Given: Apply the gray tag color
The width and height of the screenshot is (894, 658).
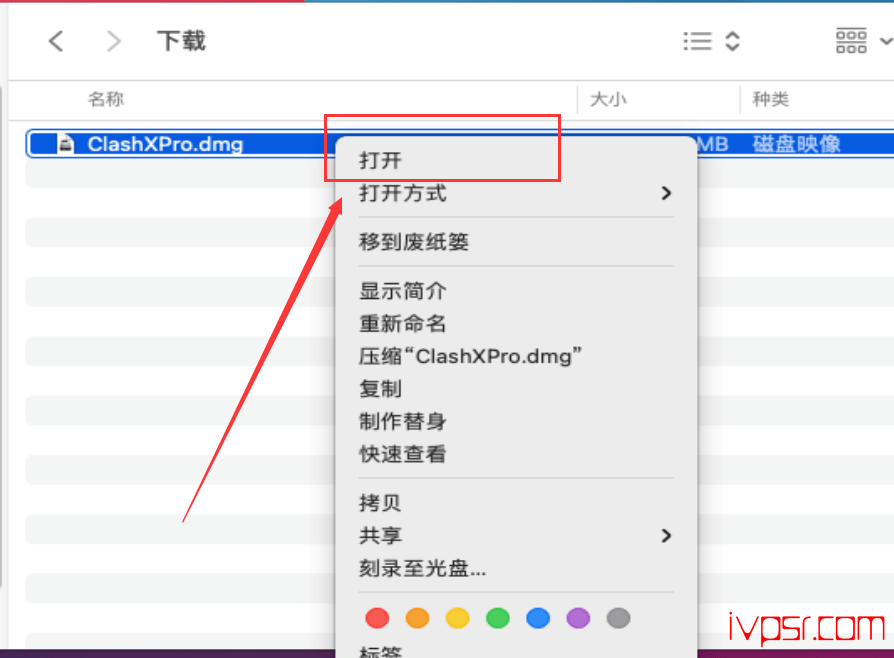Looking at the screenshot, I should tap(619, 618).
